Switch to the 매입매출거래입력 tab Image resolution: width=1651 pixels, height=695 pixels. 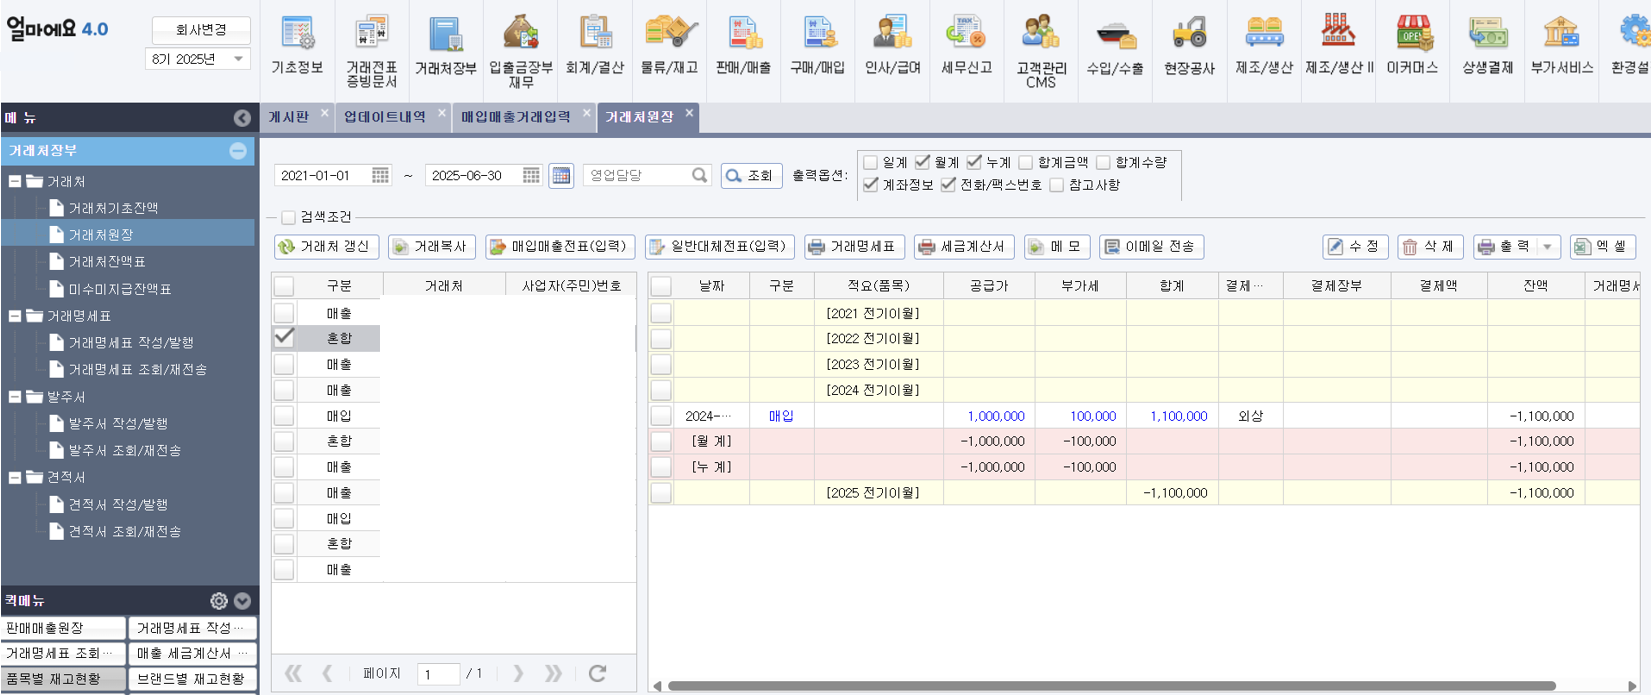pyautogui.click(x=516, y=117)
